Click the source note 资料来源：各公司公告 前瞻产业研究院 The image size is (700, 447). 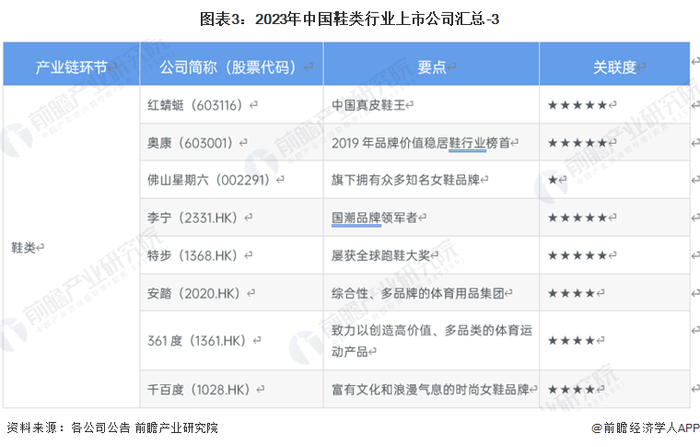(112, 428)
